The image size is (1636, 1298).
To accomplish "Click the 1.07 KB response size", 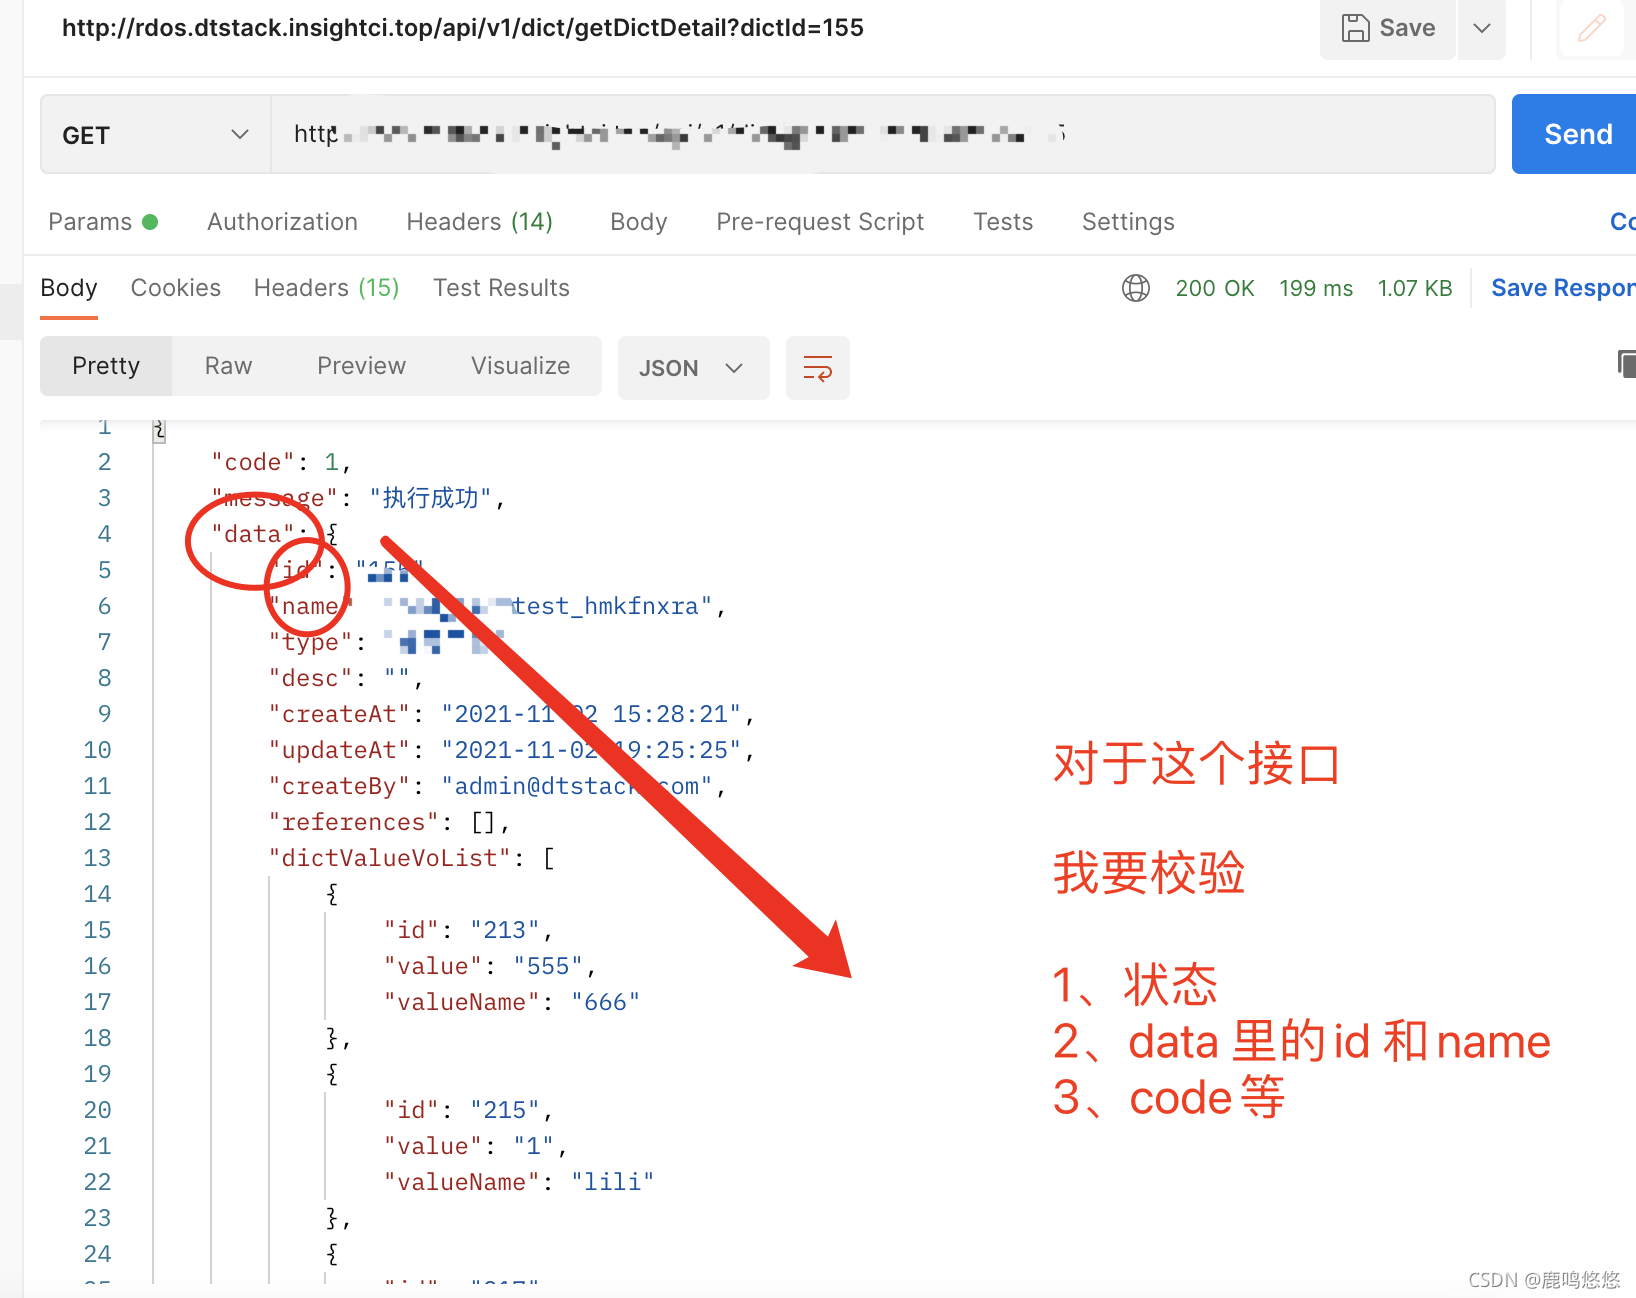I will coord(1415,288).
